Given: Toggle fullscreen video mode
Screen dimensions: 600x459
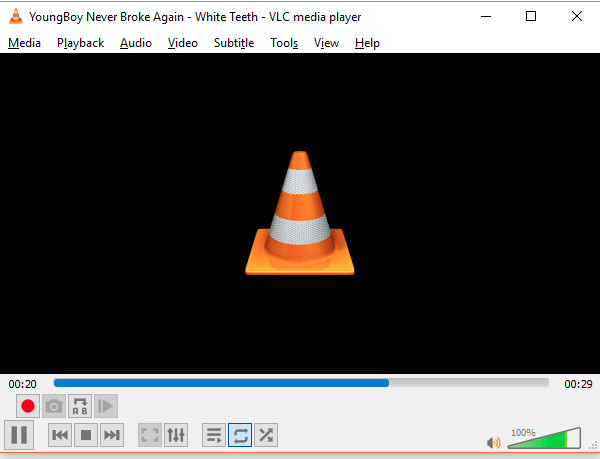Looking at the screenshot, I should 150,435.
